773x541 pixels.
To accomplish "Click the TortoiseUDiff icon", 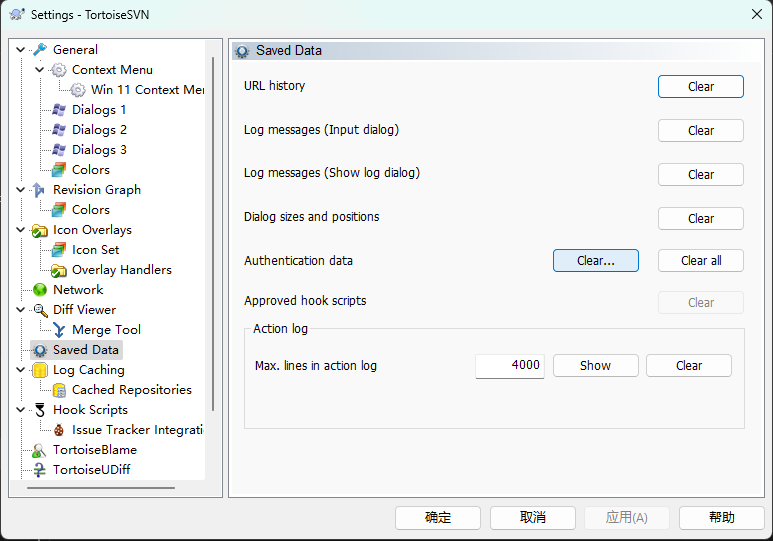I will point(39,470).
